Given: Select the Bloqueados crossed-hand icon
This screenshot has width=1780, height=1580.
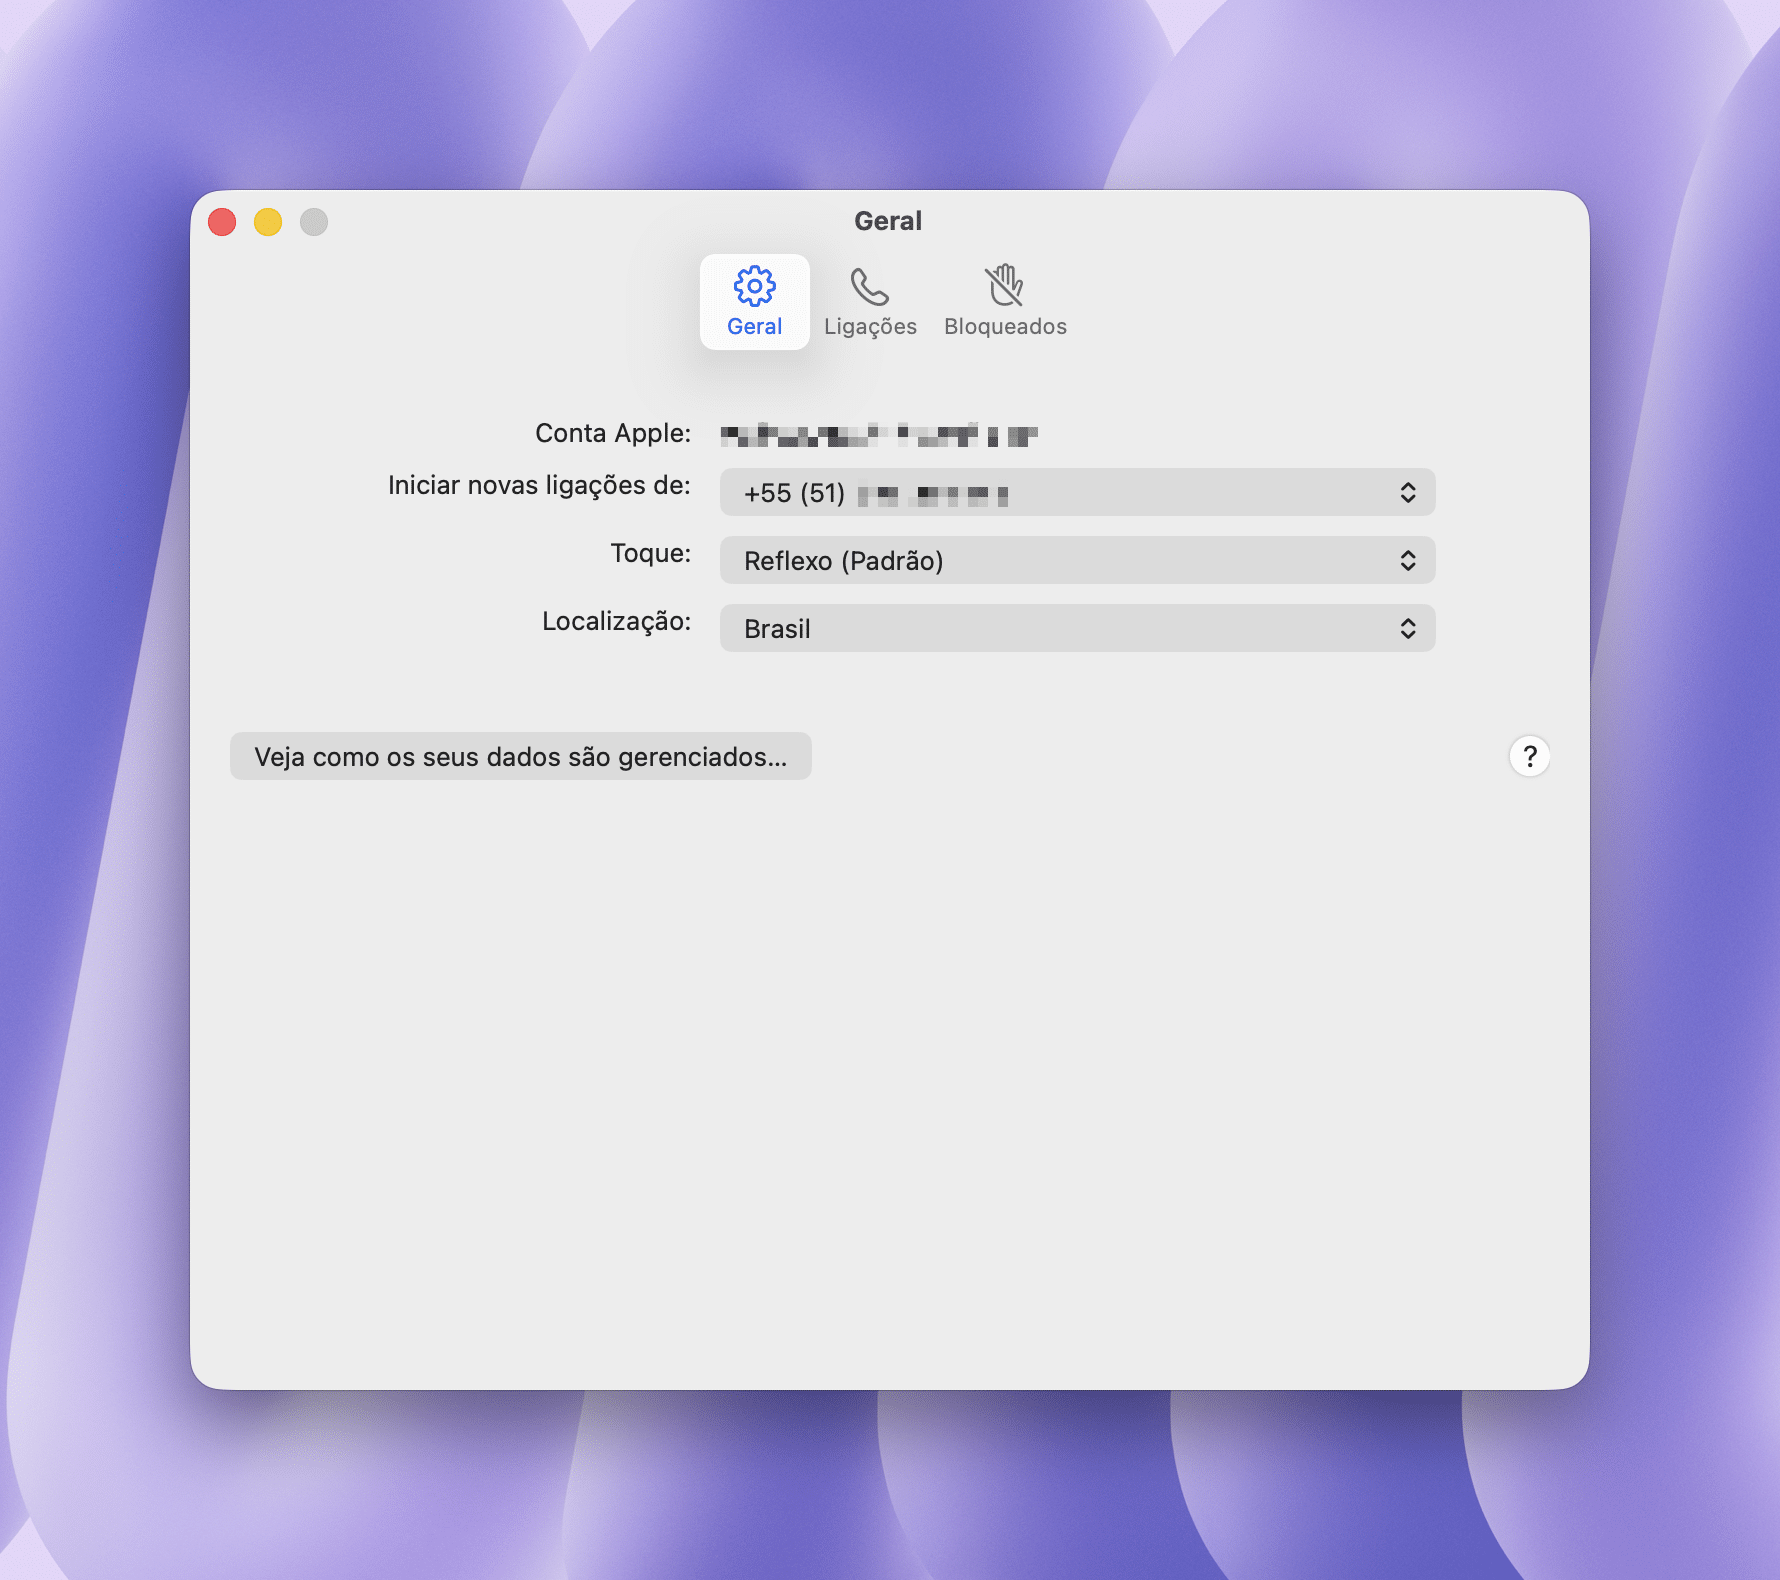Looking at the screenshot, I should click(1004, 287).
